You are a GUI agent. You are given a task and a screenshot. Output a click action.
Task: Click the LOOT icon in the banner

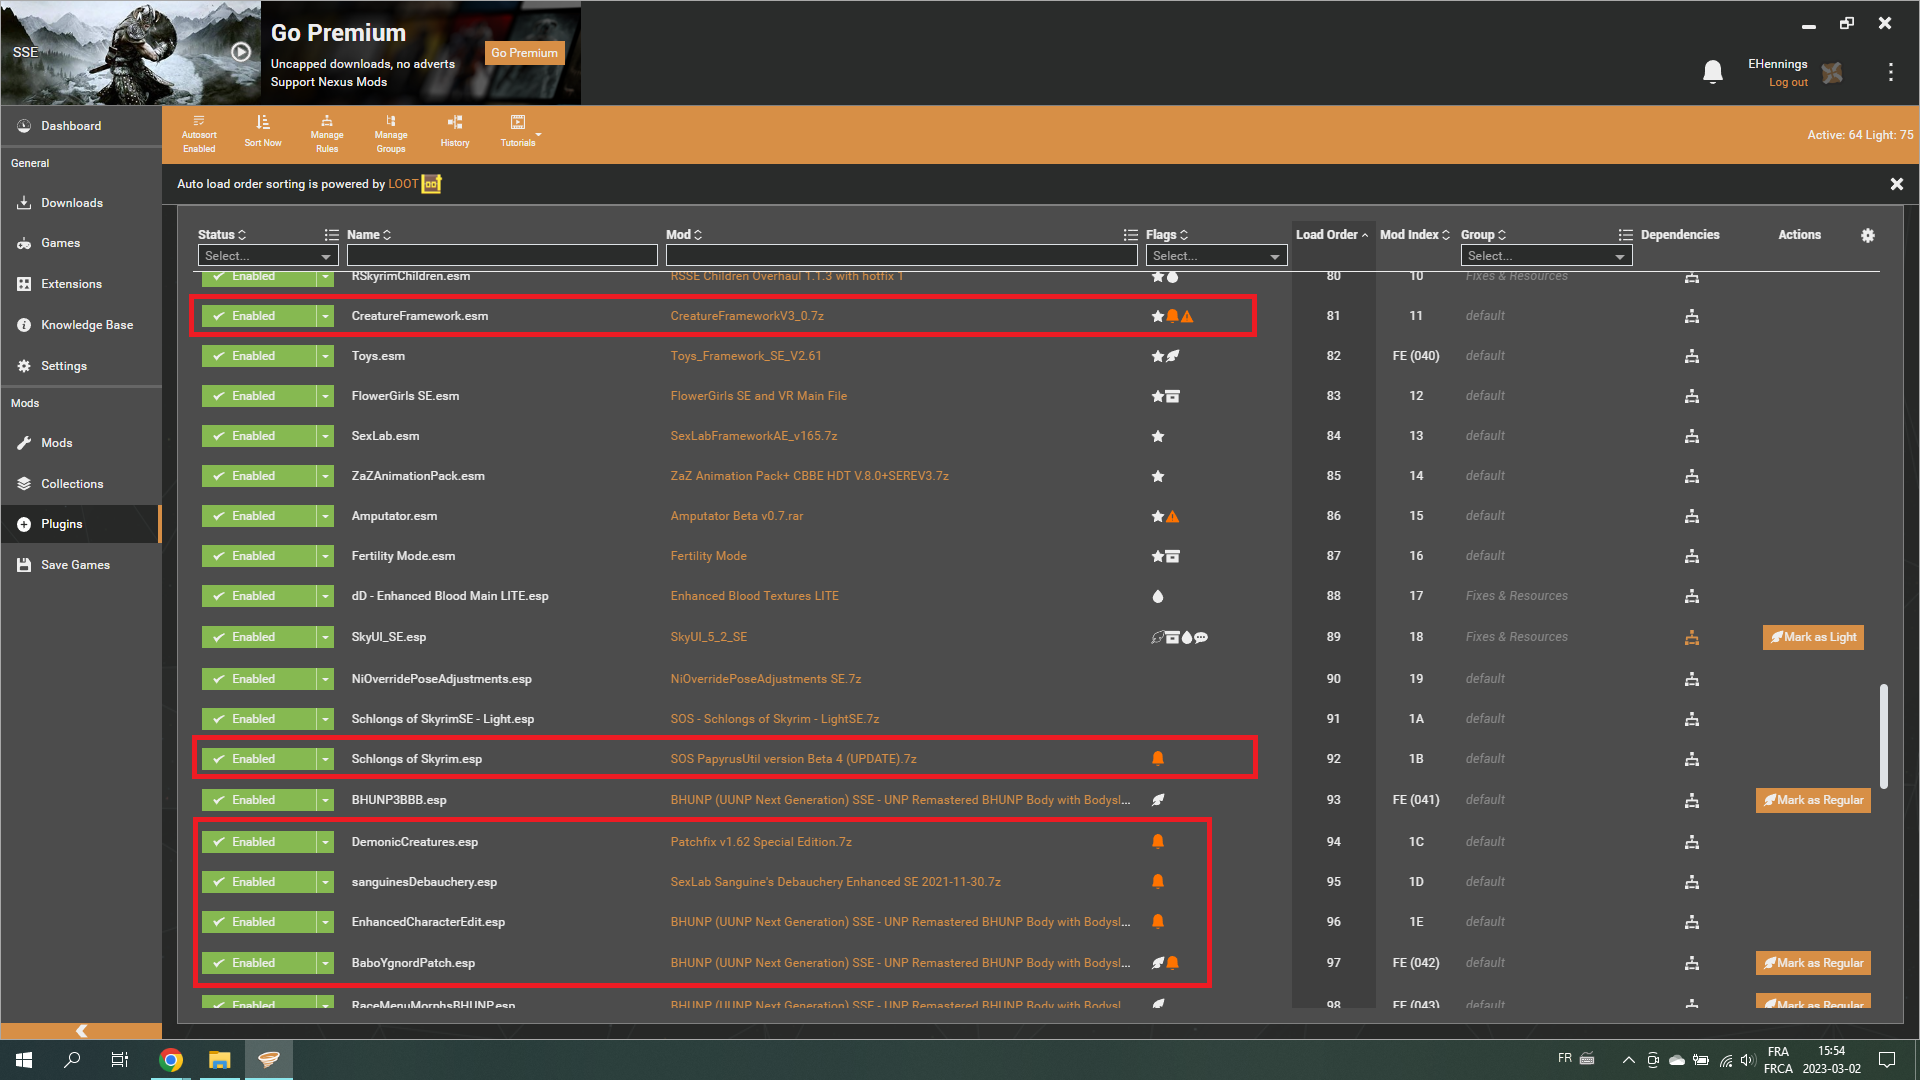tap(431, 184)
